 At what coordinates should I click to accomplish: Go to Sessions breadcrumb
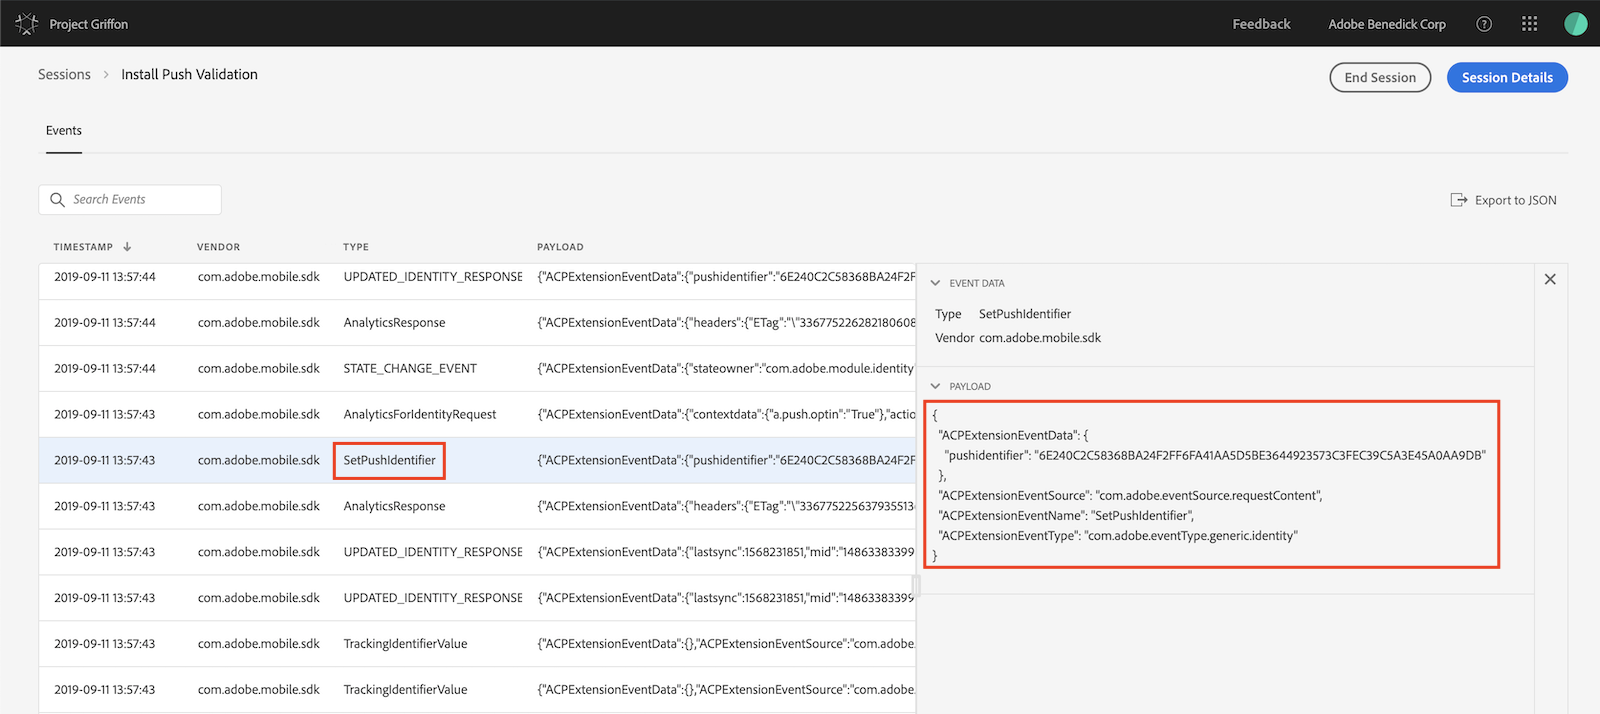64,74
